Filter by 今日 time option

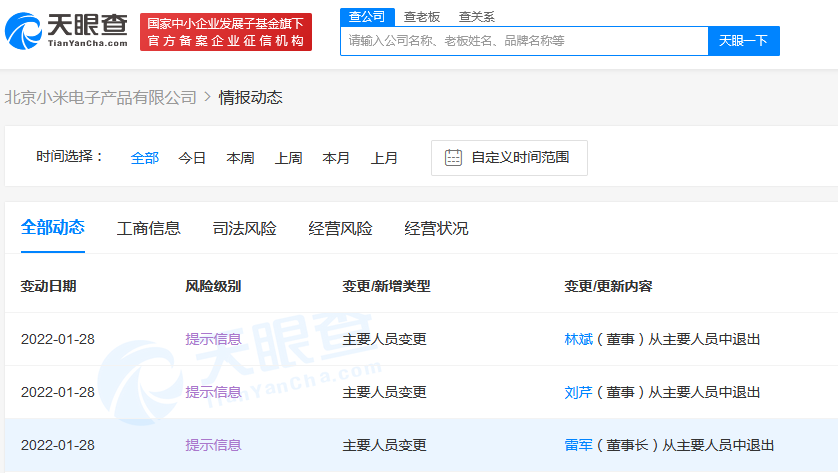[192, 158]
